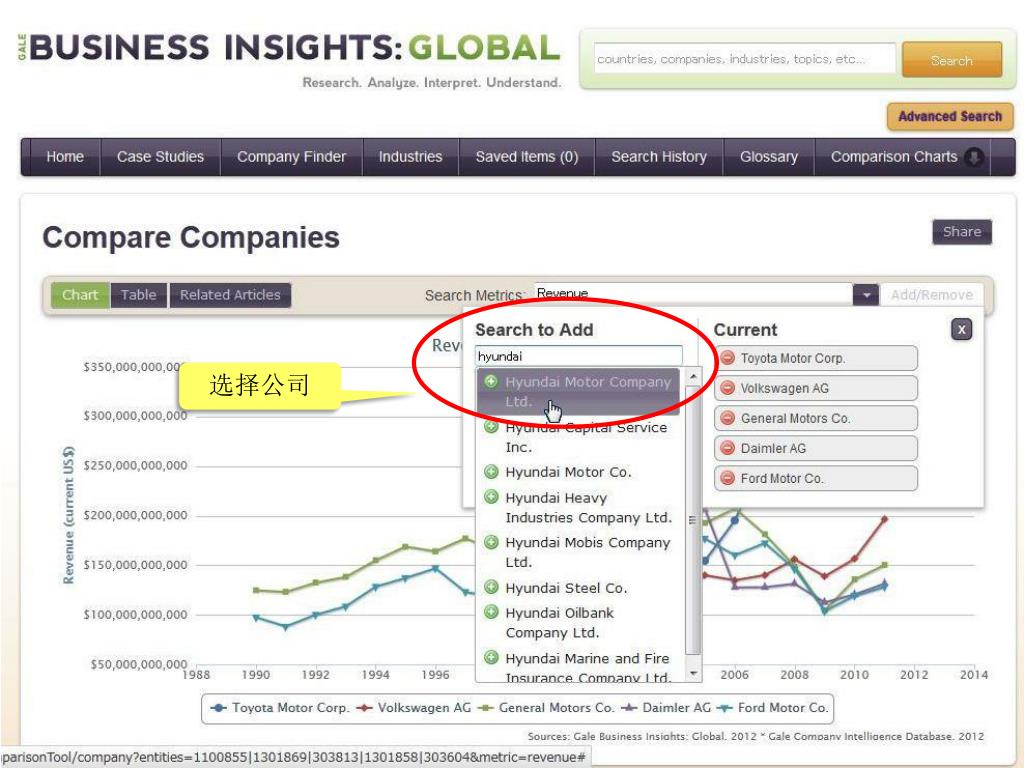The height and width of the screenshot is (768, 1024).
Task: Switch to the Table tab
Action: 138,295
